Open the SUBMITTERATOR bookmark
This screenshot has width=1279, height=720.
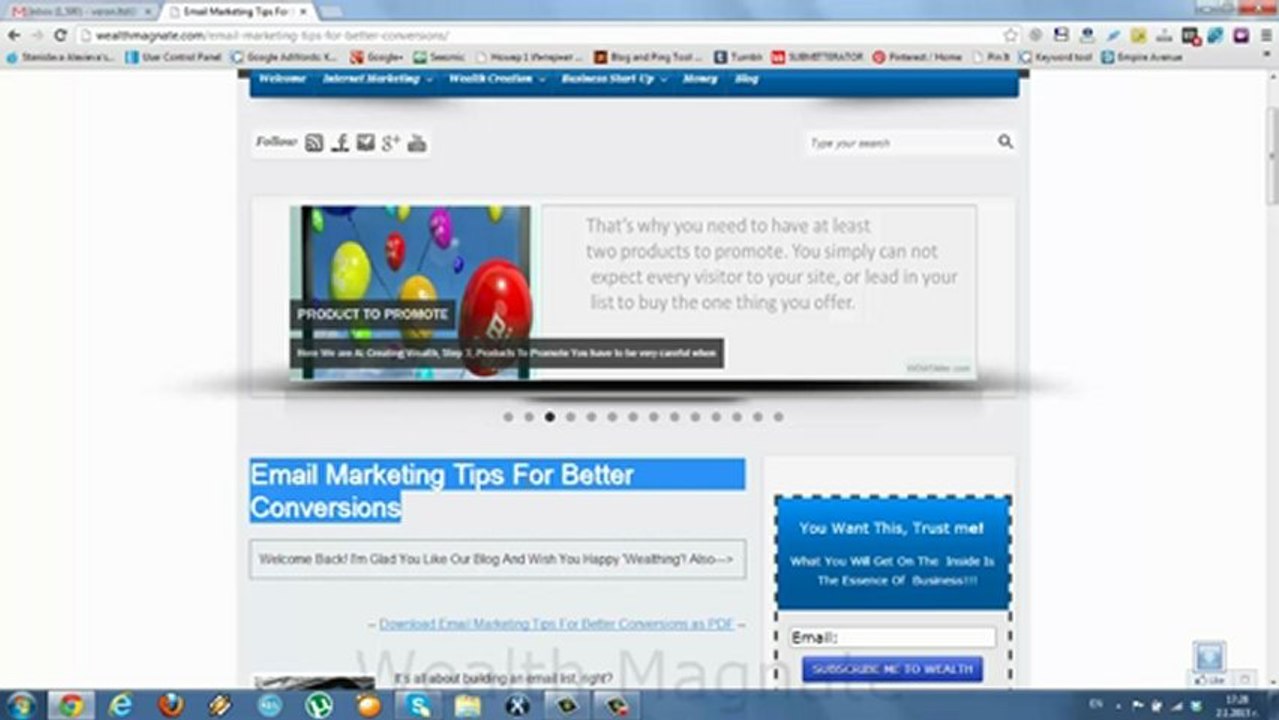pyautogui.click(x=817, y=58)
